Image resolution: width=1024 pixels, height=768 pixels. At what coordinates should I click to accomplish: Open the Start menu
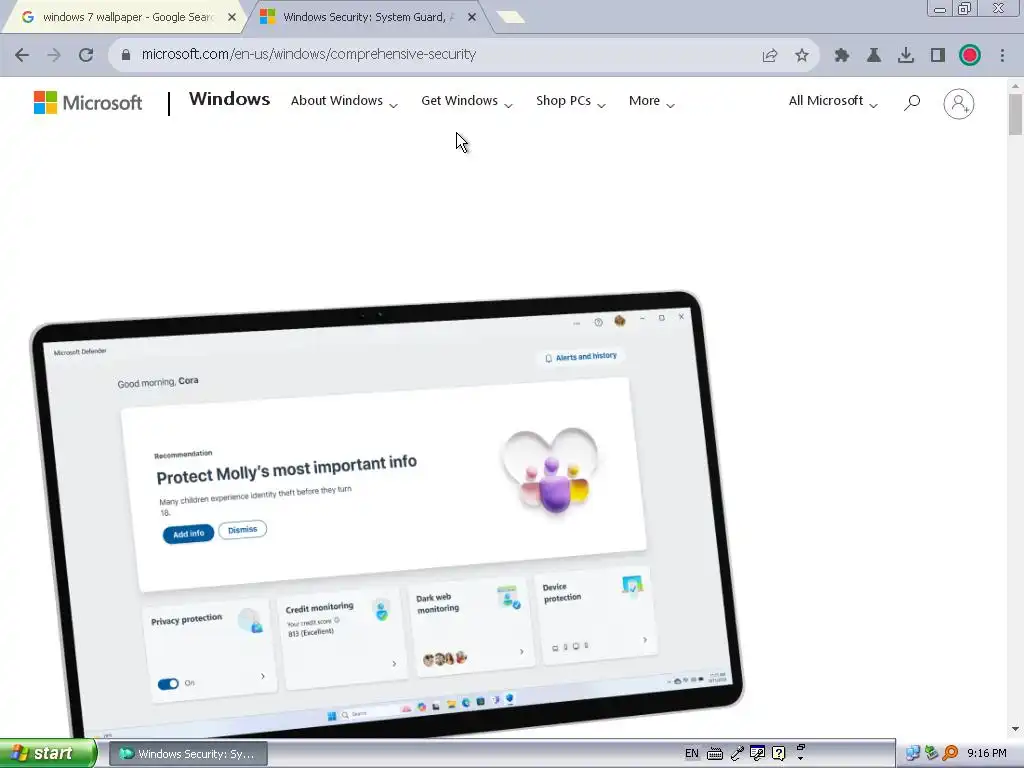point(47,753)
